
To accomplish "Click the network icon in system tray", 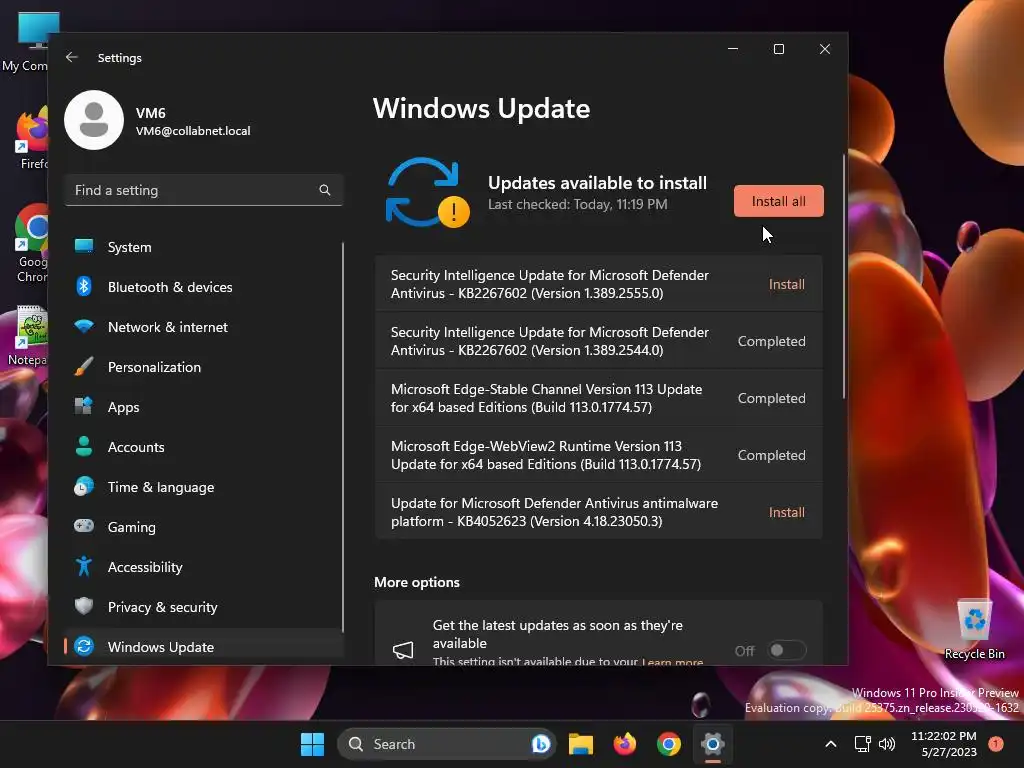I will tap(863, 744).
